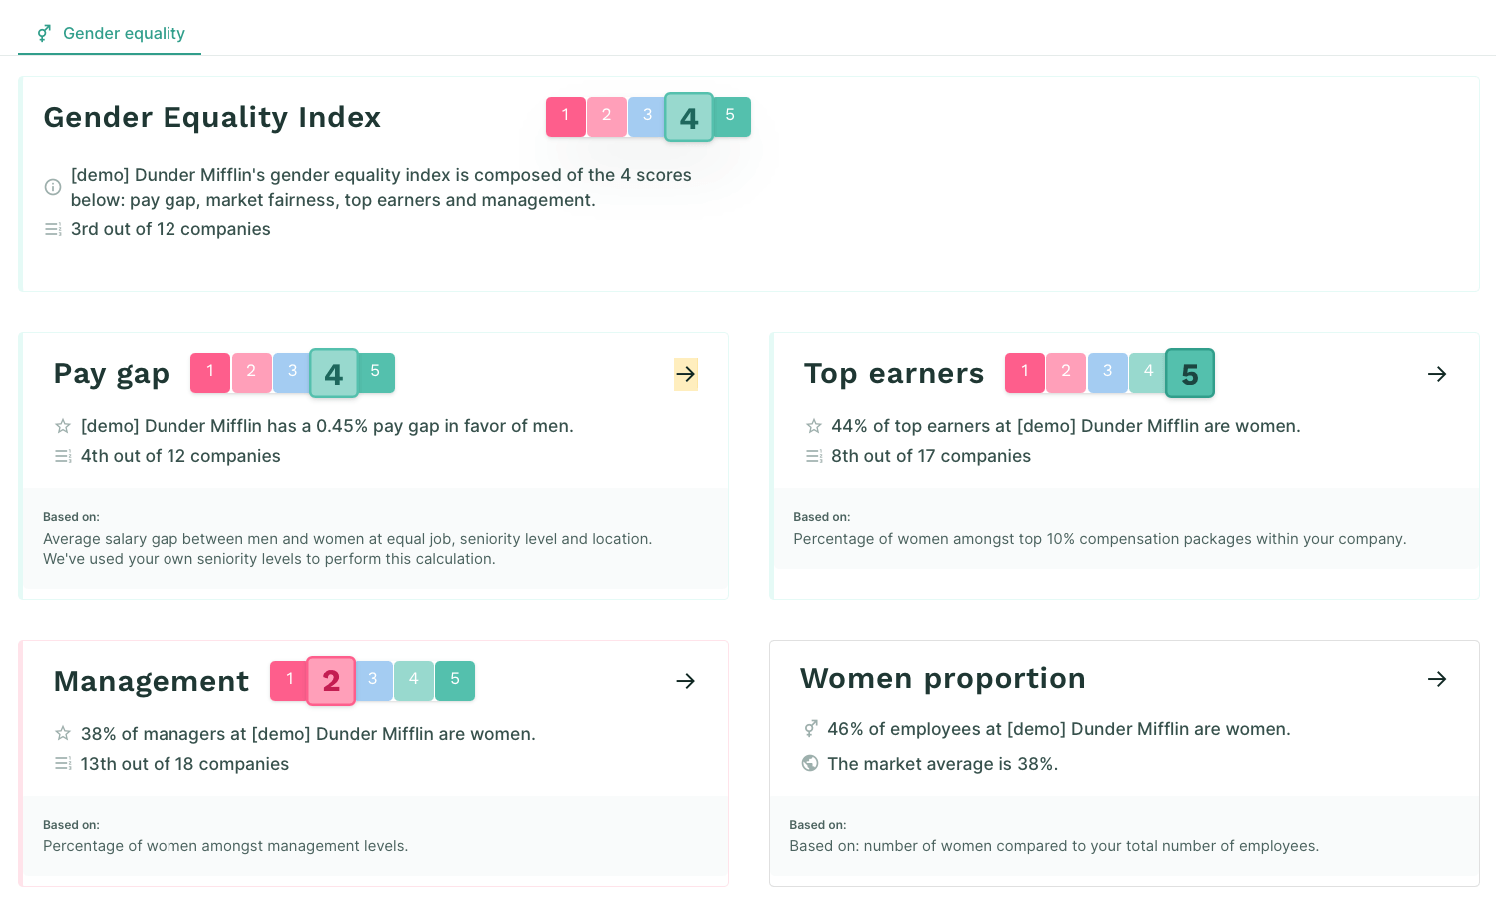Click the globe icon next to market average
1496x904 pixels.
tap(810, 763)
